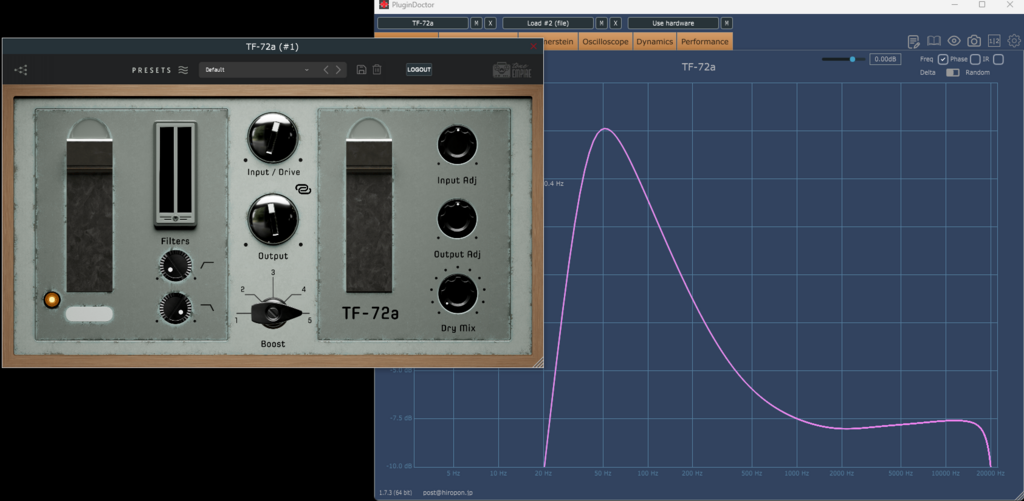Enable the Freq checkbox

click(x=942, y=59)
